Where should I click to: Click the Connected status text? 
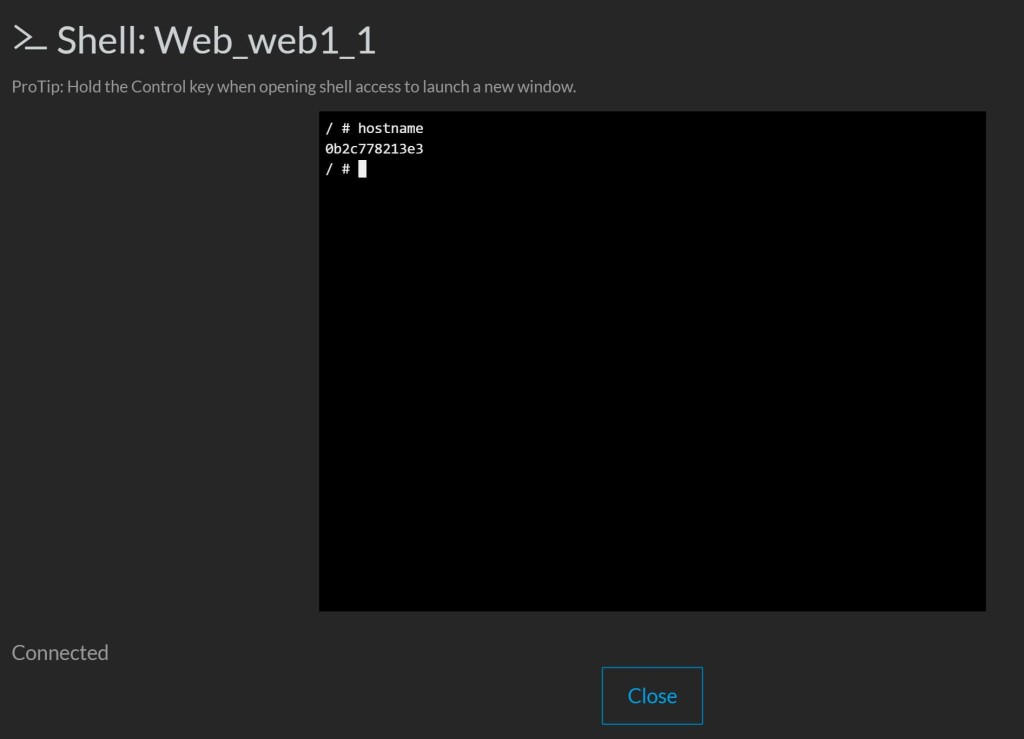click(x=60, y=653)
